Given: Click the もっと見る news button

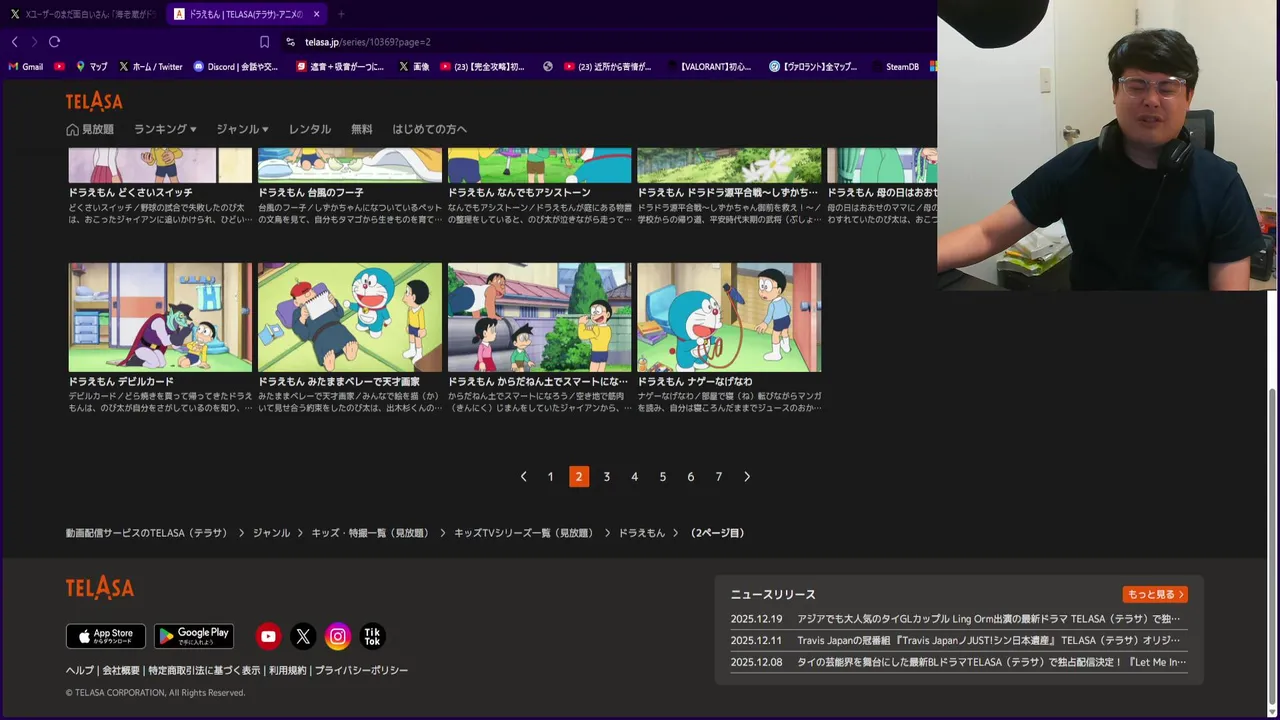Looking at the screenshot, I should [x=1155, y=594].
